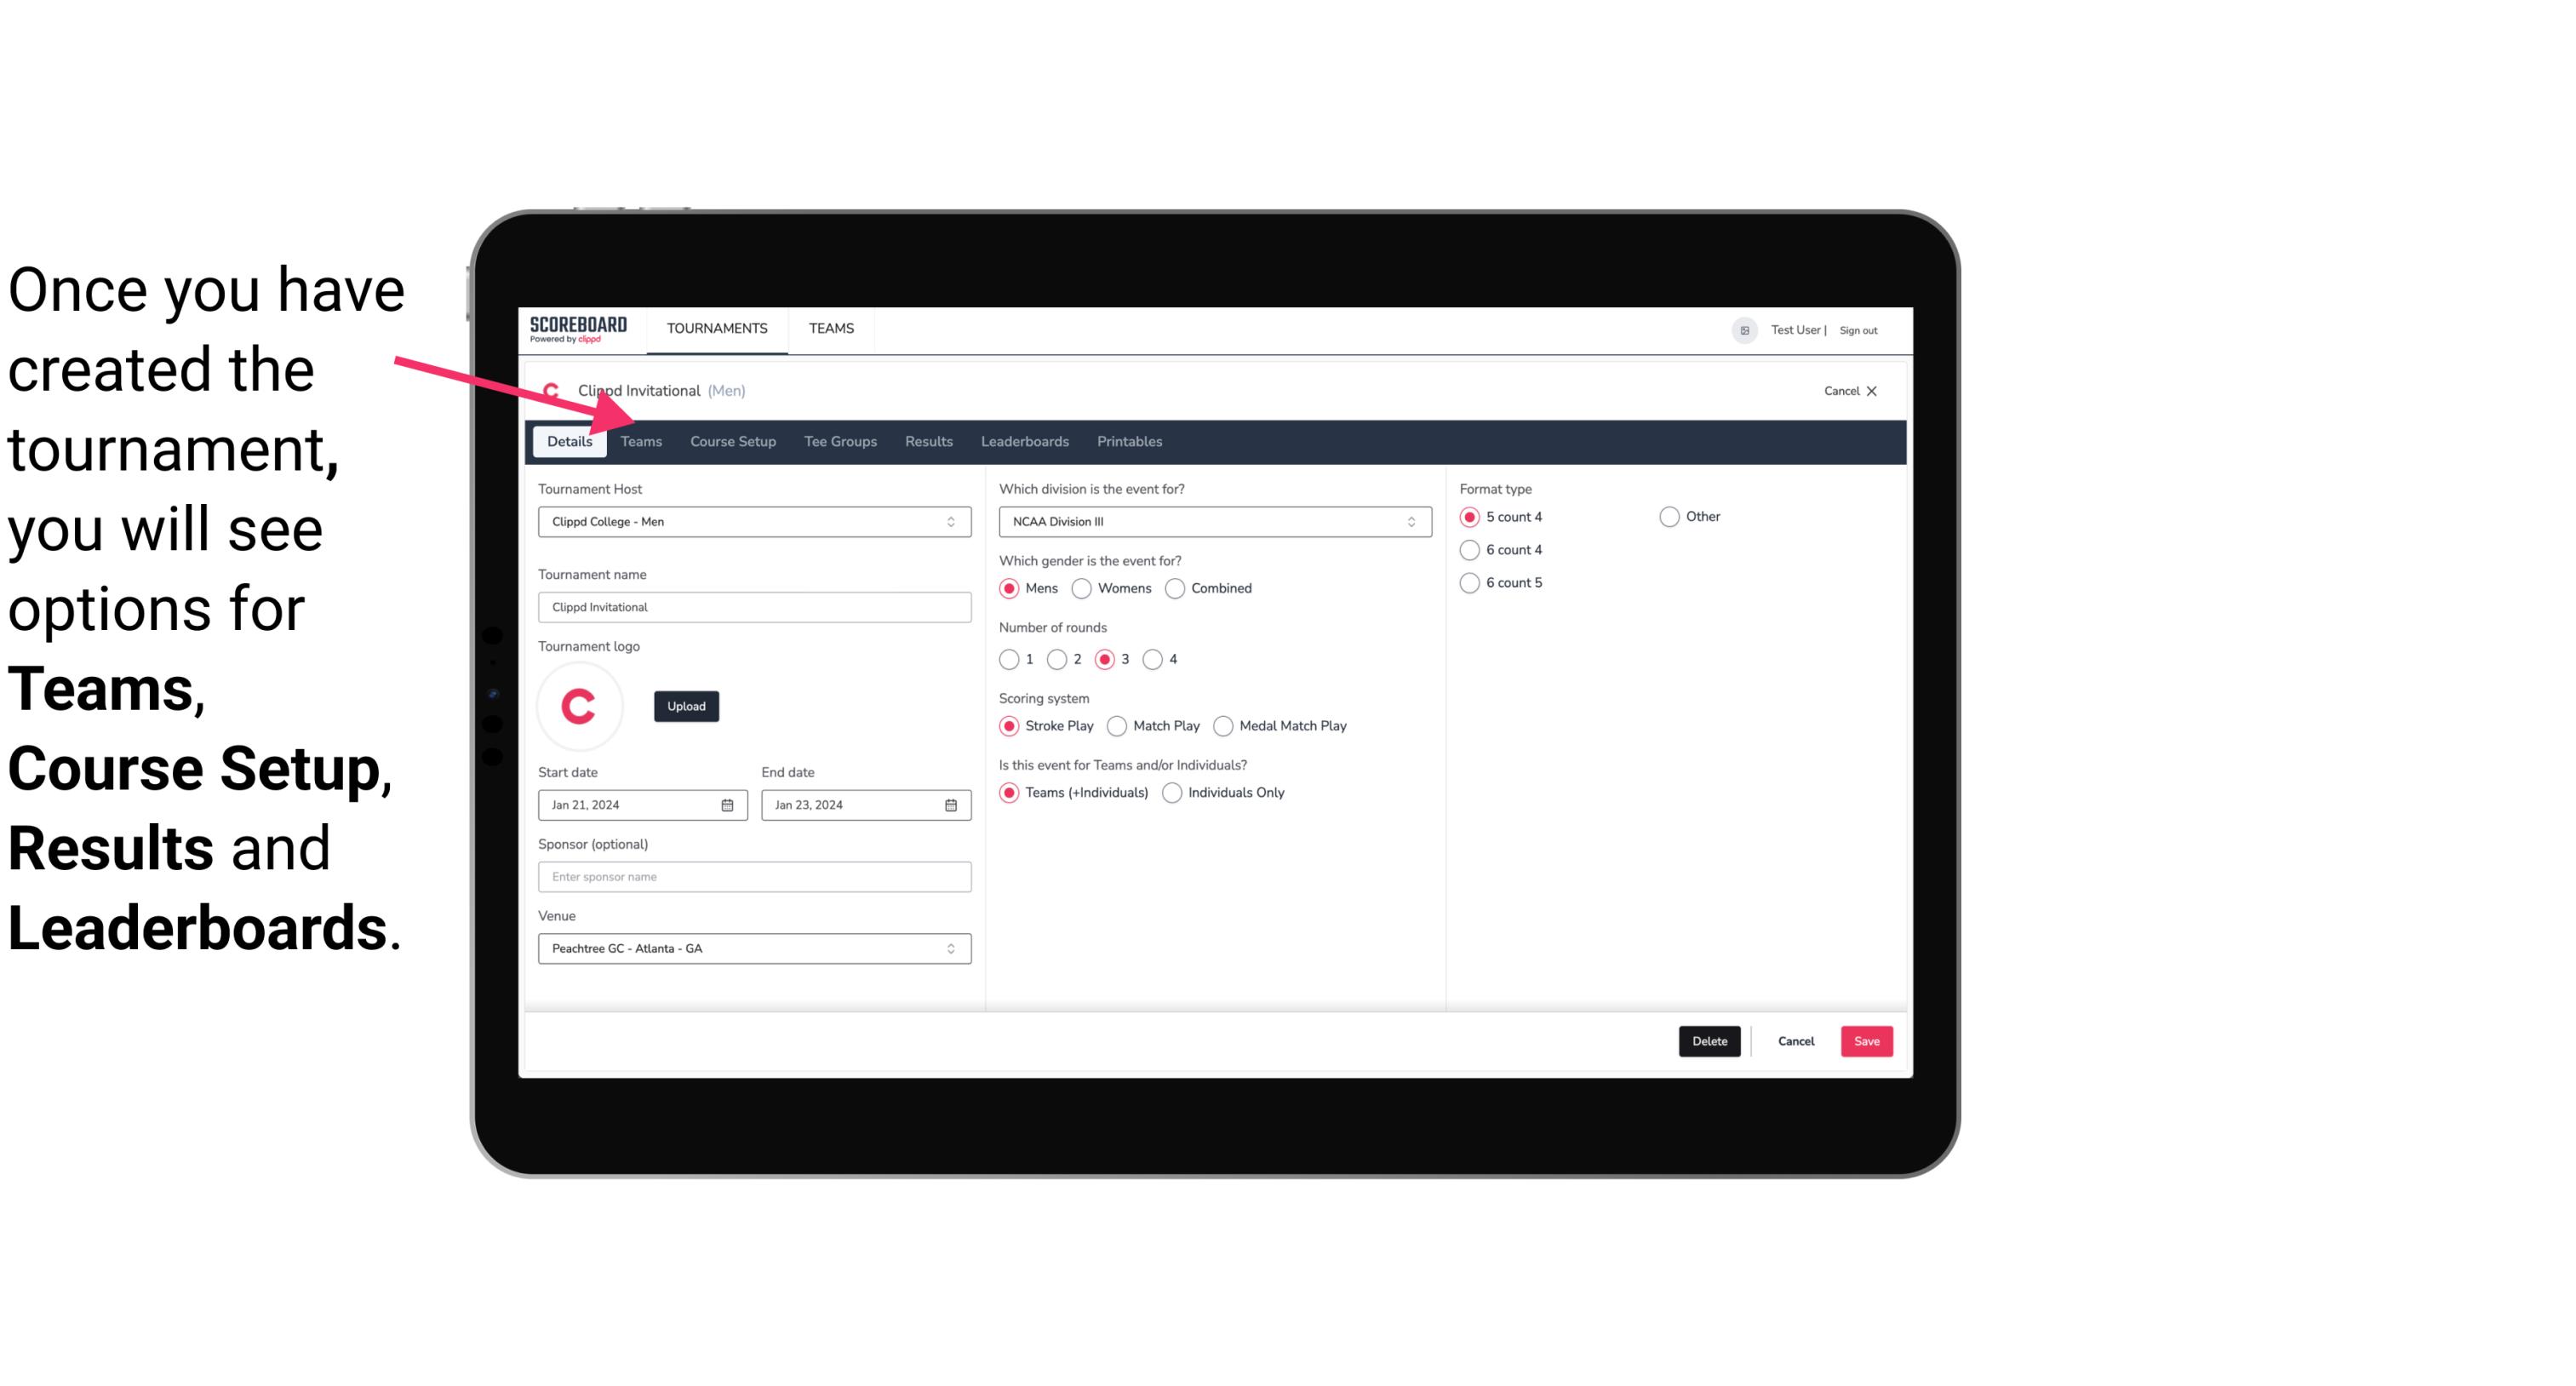Click the Start date calendar icon

[730, 804]
